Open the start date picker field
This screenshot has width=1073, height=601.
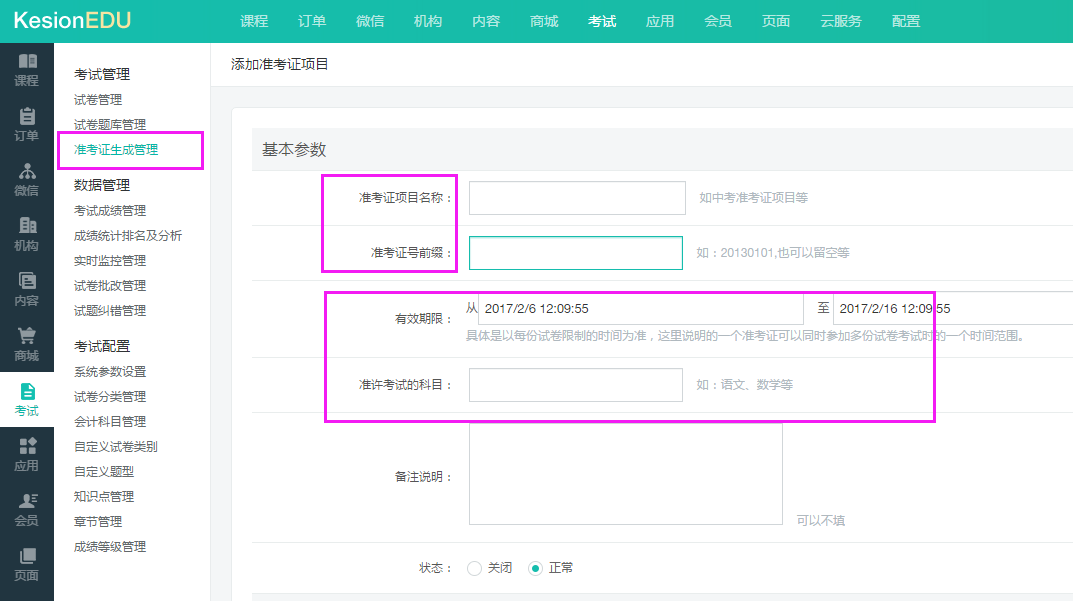coord(640,309)
